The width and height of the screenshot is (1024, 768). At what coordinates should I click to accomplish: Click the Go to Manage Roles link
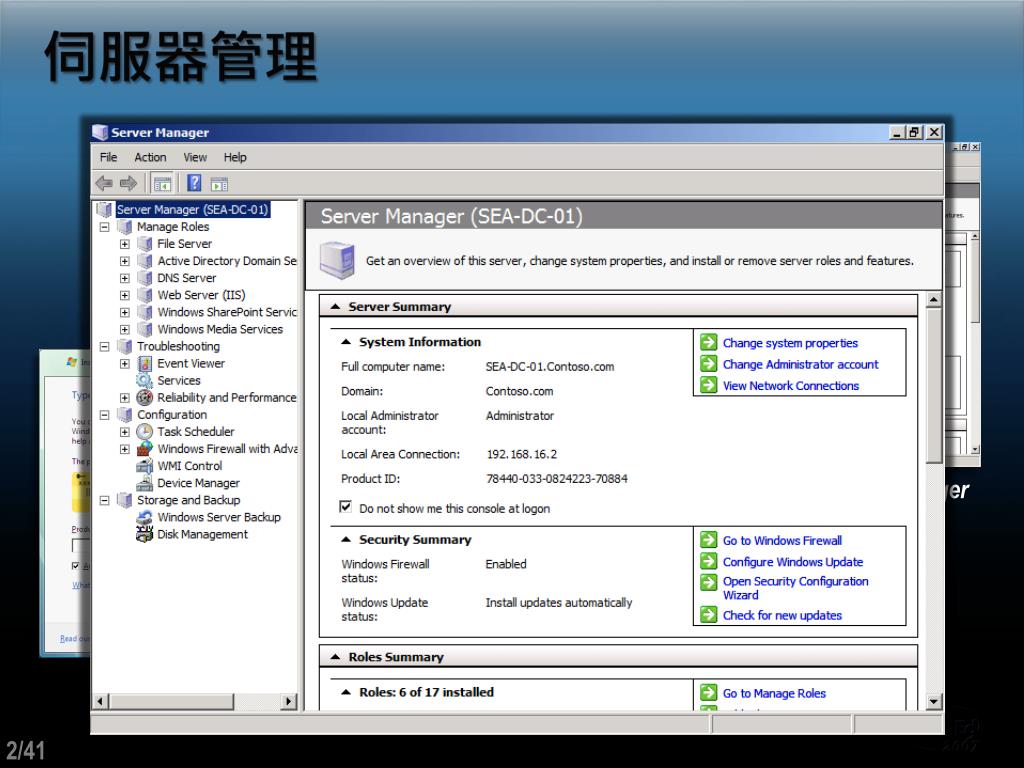tap(775, 694)
